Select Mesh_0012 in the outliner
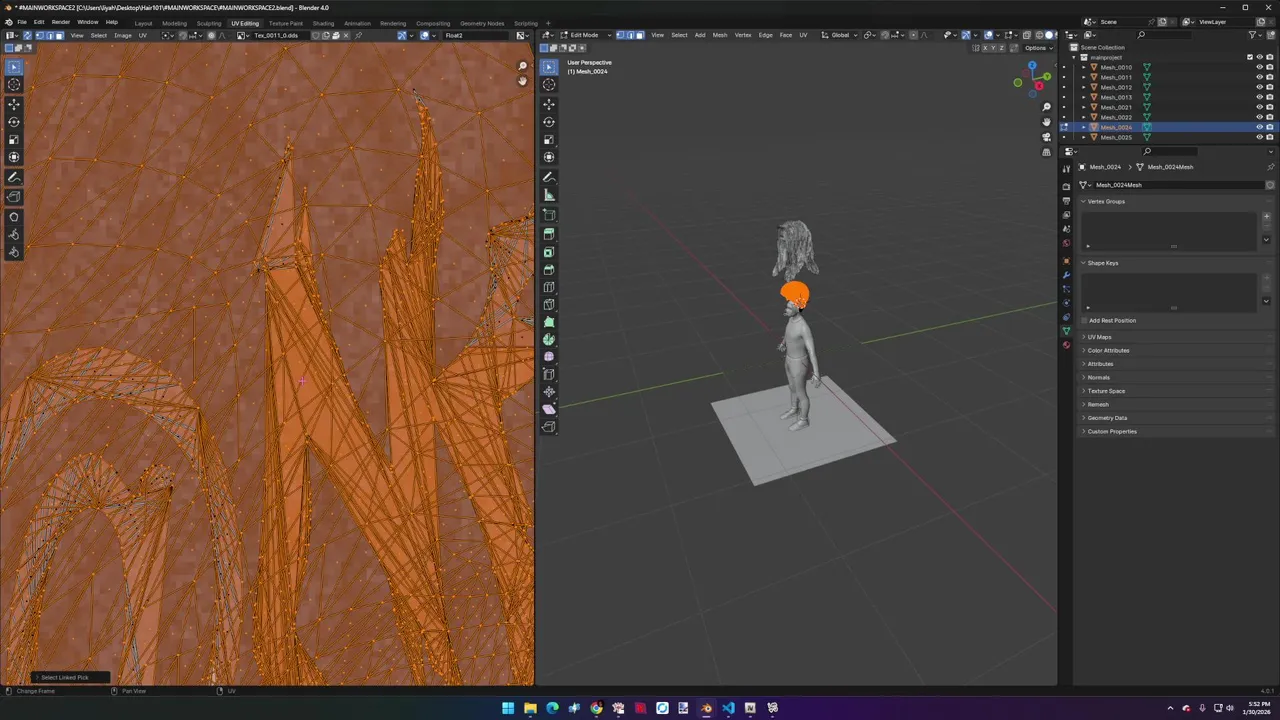The height and width of the screenshot is (720, 1280). [x=1116, y=87]
